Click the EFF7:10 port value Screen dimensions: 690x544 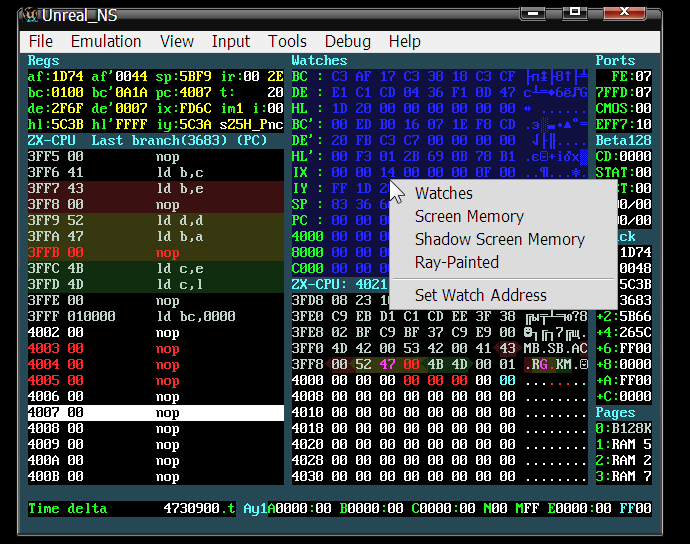(x=624, y=125)
